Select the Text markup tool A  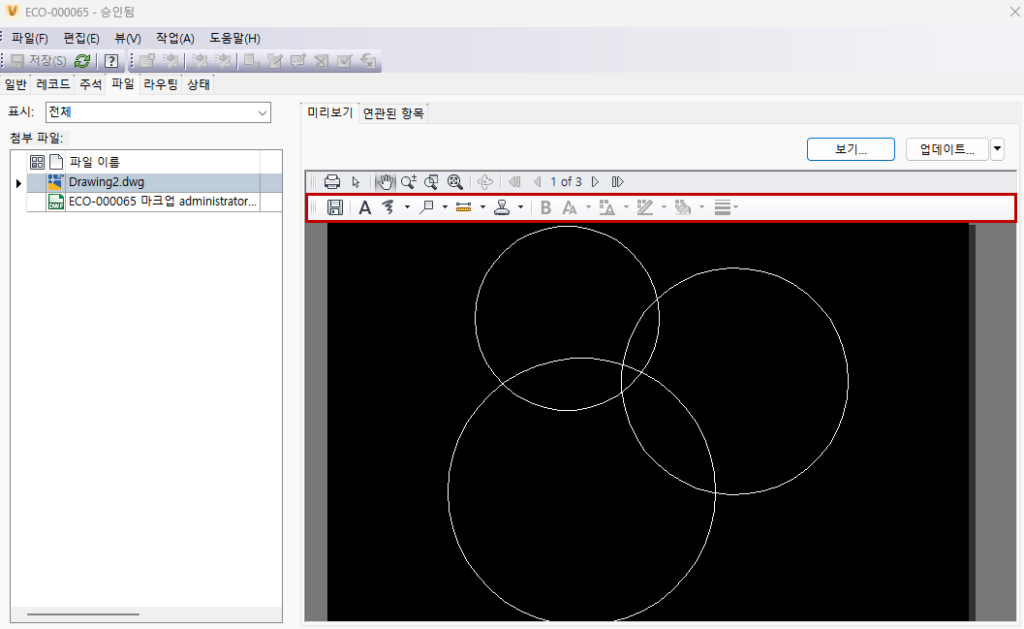(364, 208)
